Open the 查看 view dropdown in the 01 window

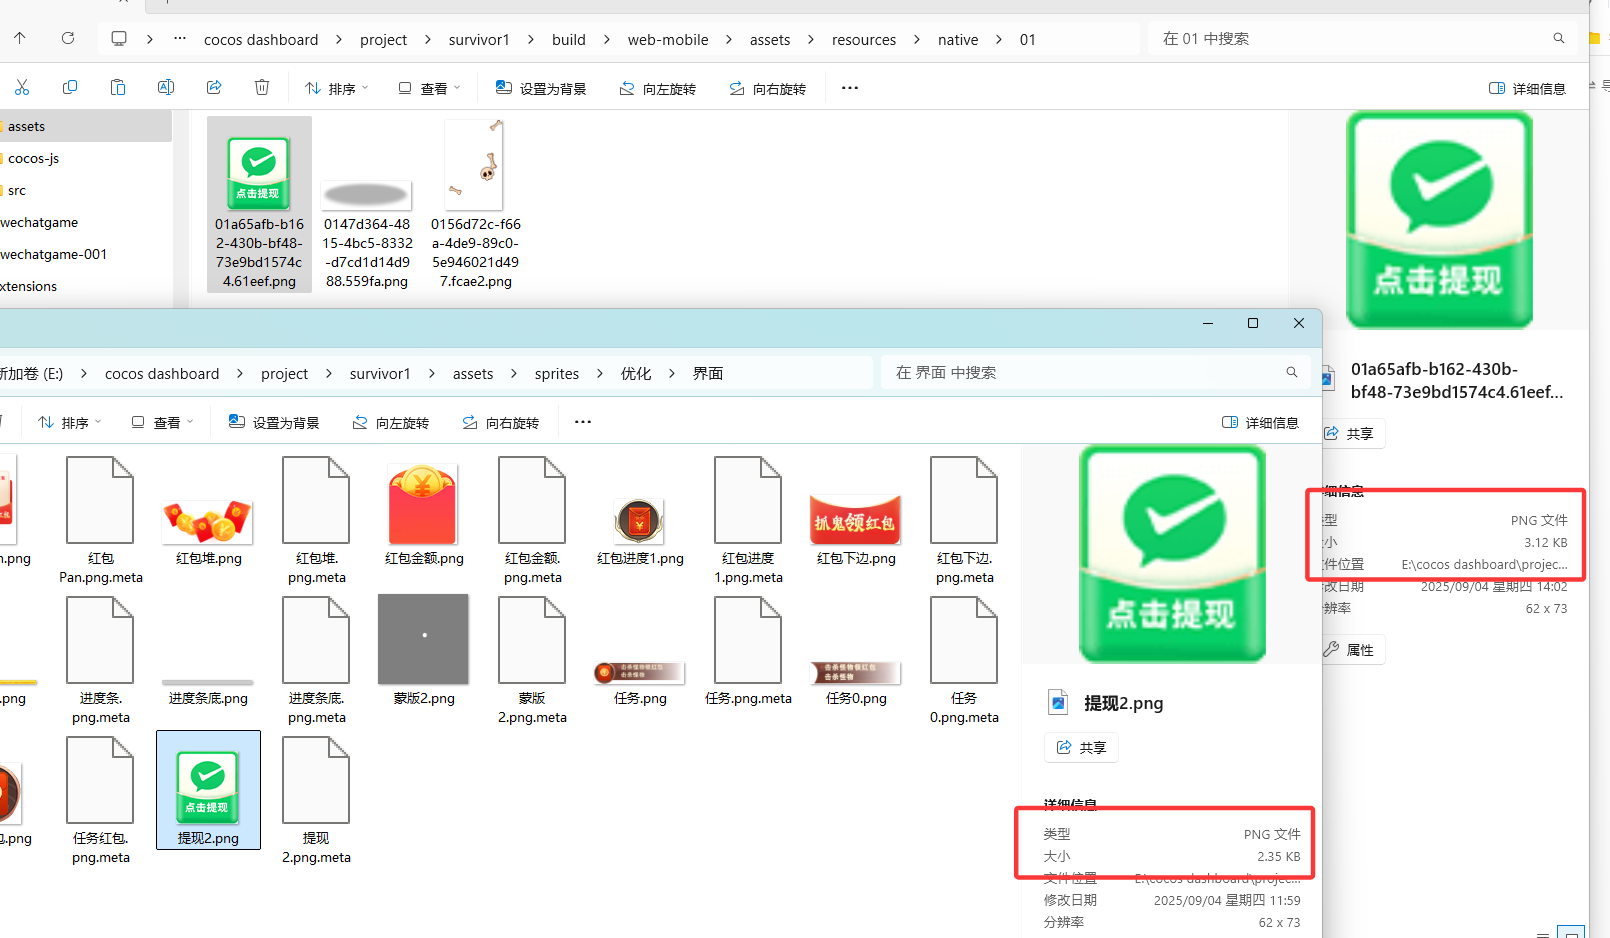pos(430,89)
